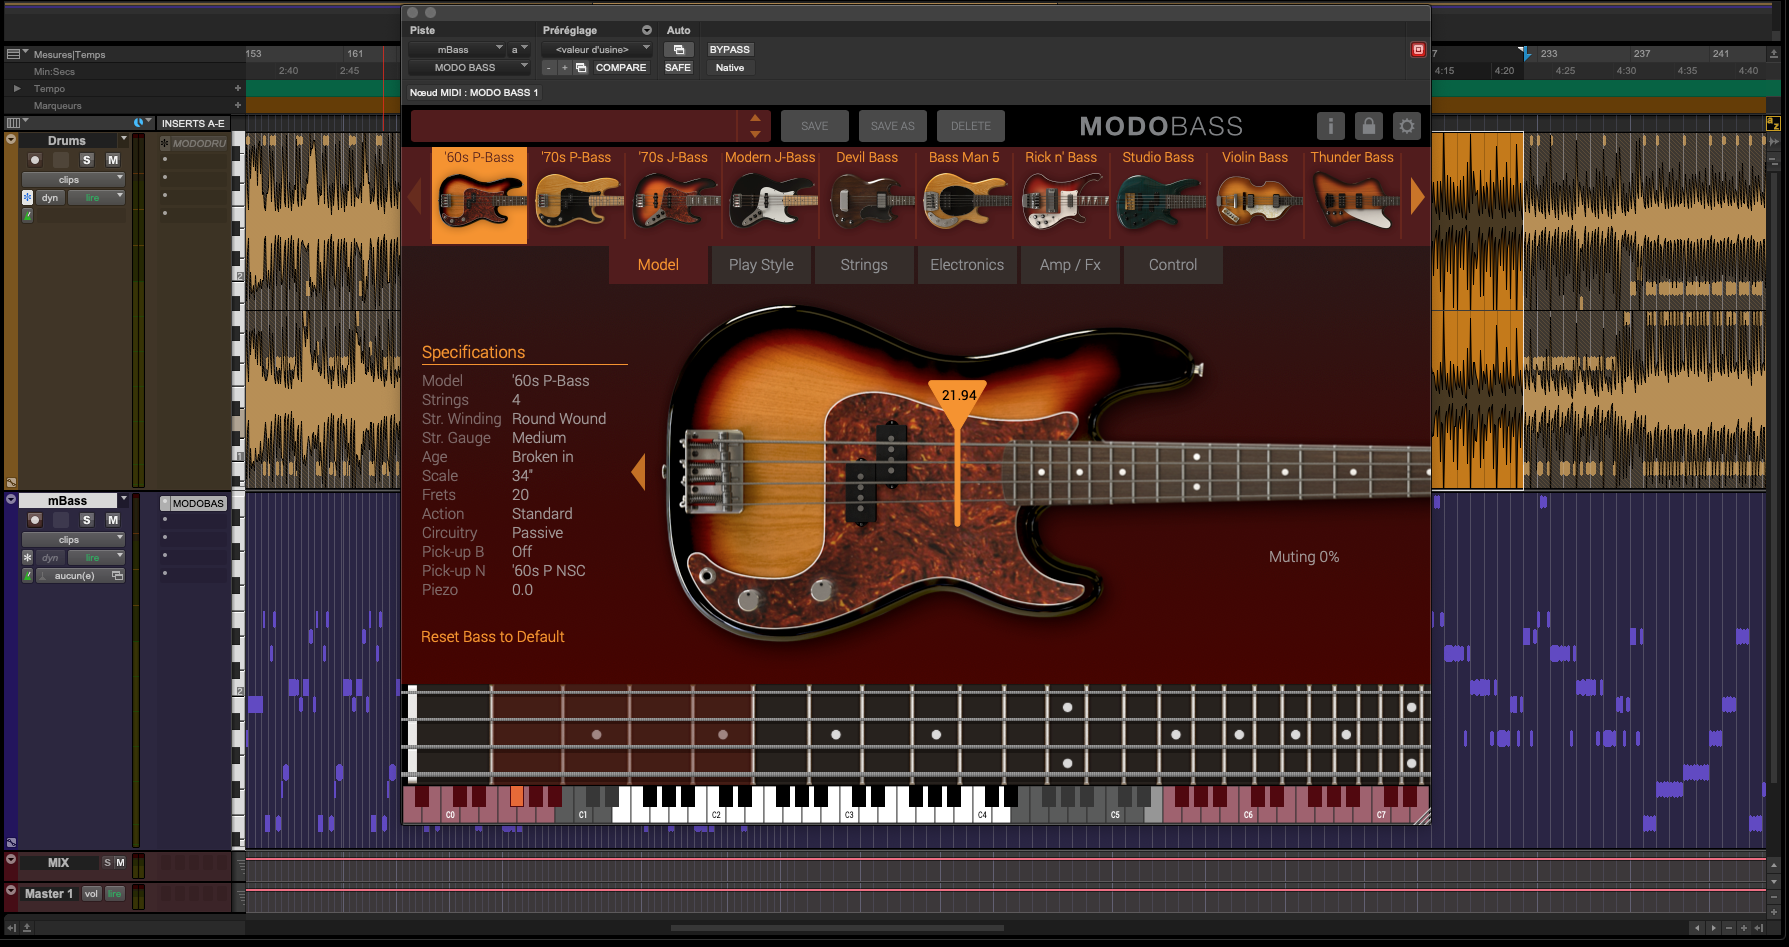Solo the Drums track
This screenshot has height=947, width=1789.
[87, 160]
